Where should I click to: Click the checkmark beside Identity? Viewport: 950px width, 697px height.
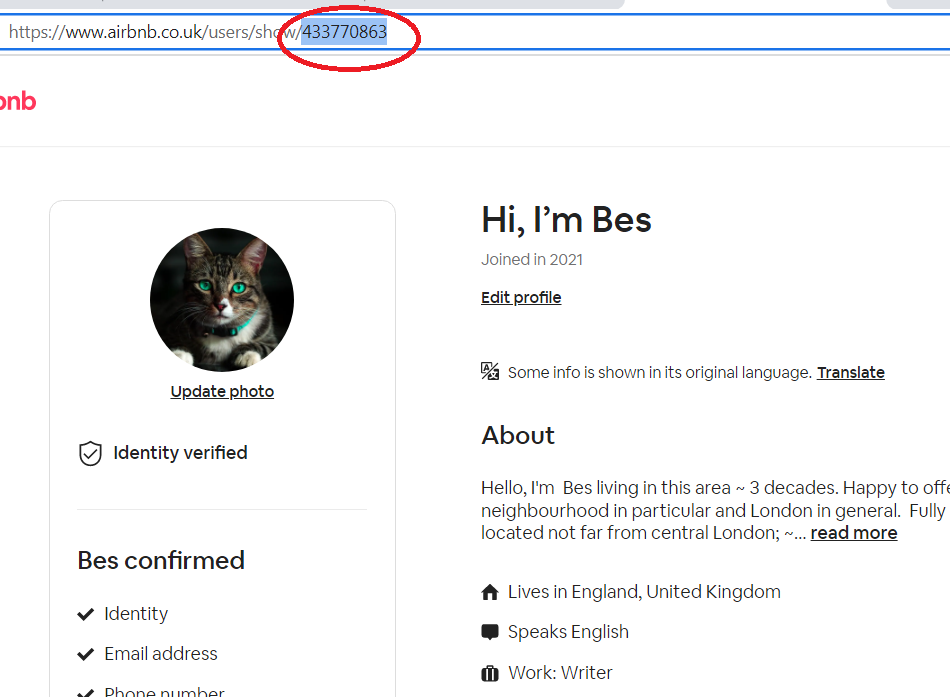[85, 613]
